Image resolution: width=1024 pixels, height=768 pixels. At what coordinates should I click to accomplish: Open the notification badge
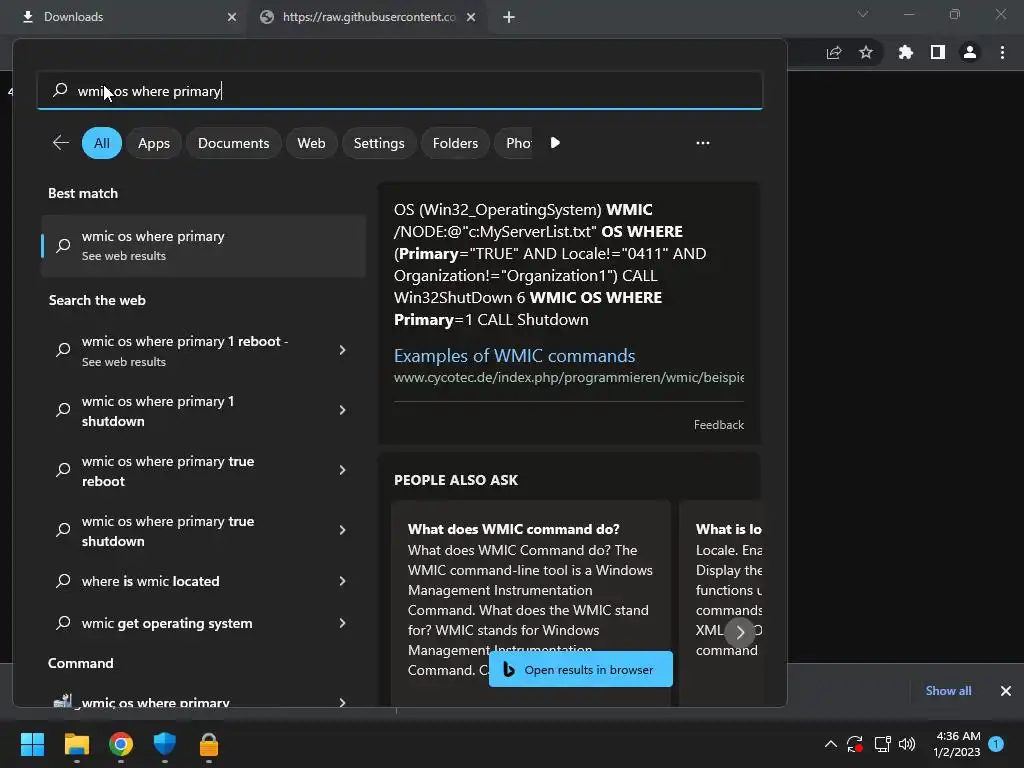coord(996,744)
